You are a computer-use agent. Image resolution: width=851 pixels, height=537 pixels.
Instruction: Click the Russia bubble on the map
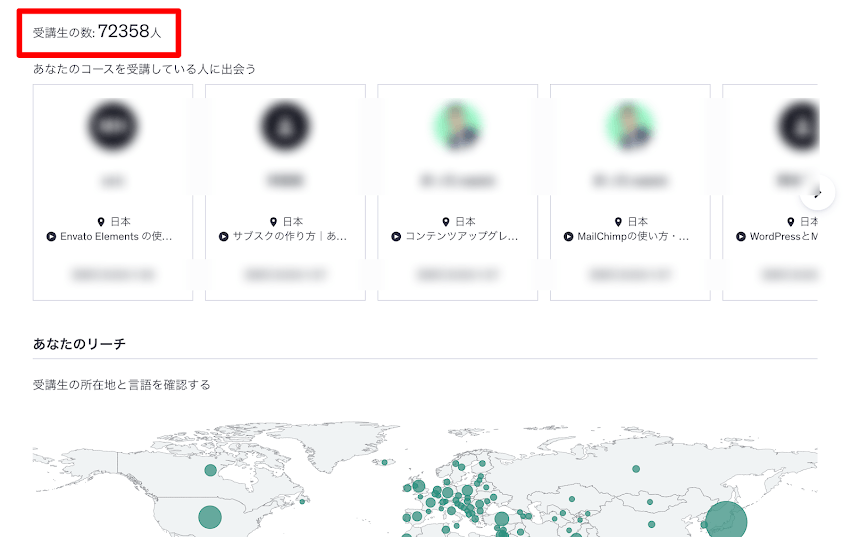click(x=636, y=469)
